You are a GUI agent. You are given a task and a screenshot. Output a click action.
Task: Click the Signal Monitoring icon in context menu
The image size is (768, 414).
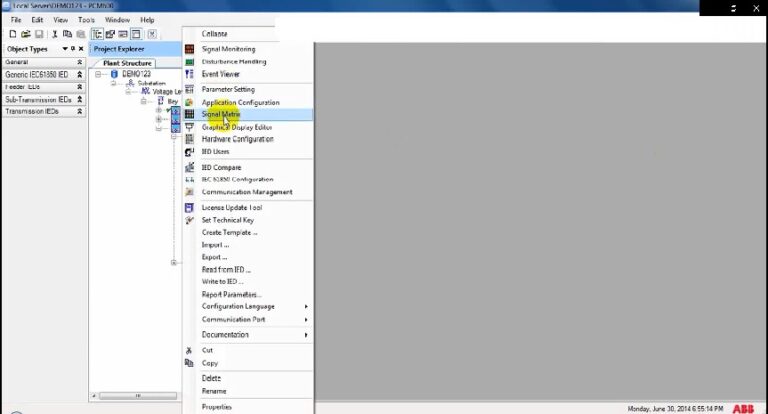[190, 49]
